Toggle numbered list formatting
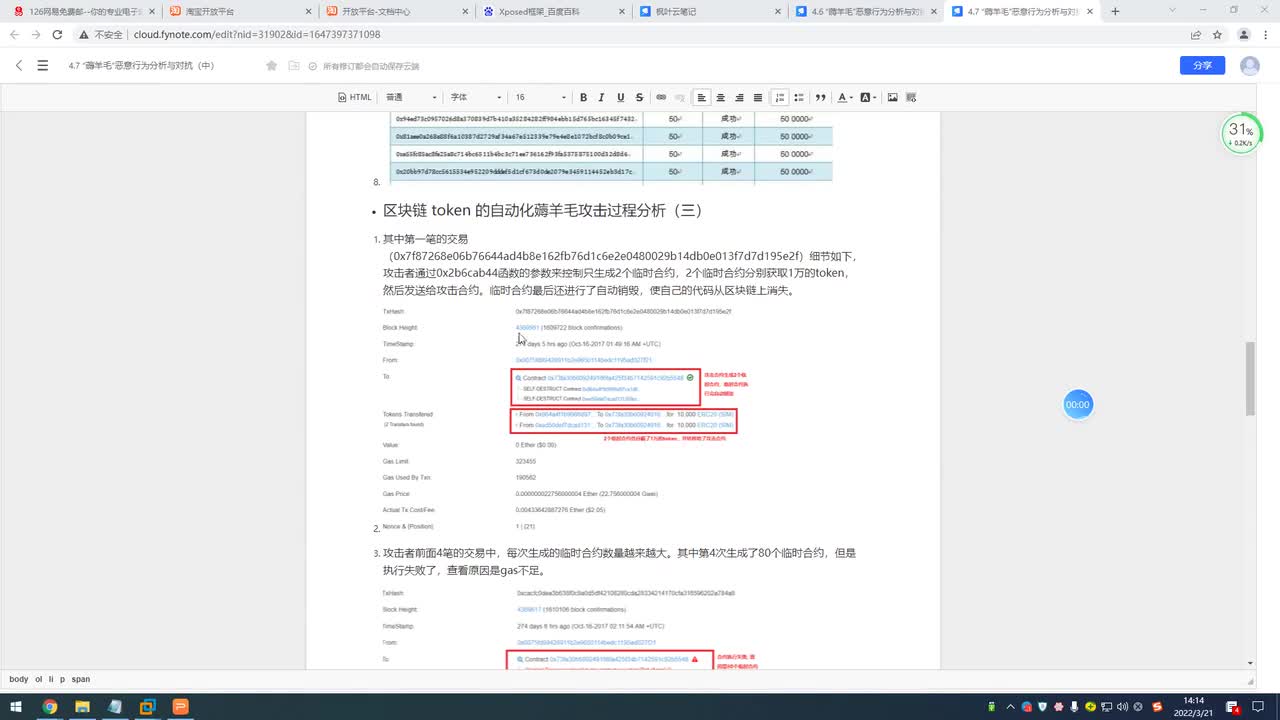 point(781,97)
